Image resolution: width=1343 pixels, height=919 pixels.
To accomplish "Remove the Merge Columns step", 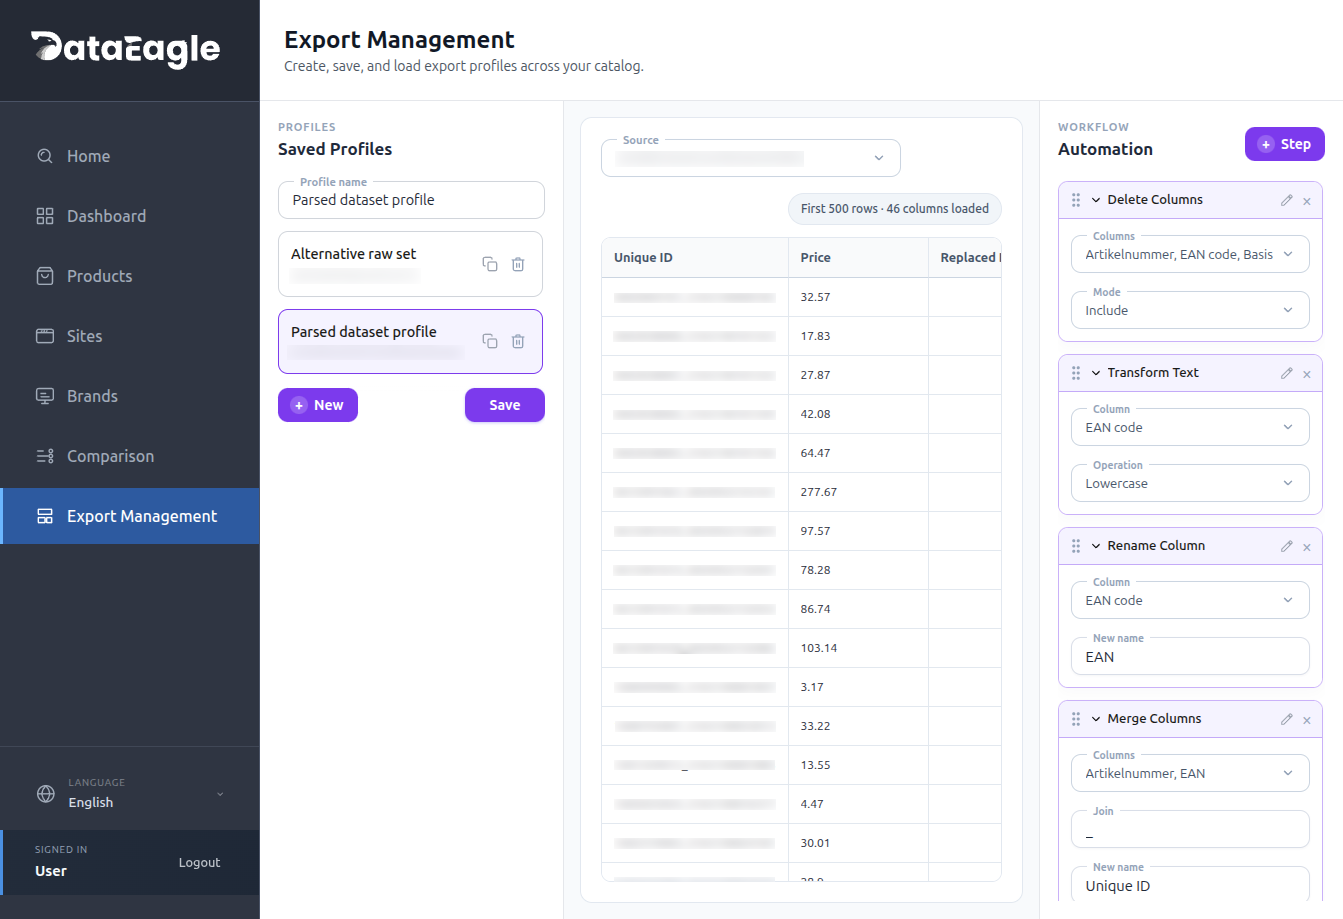I will point(1307,720).
